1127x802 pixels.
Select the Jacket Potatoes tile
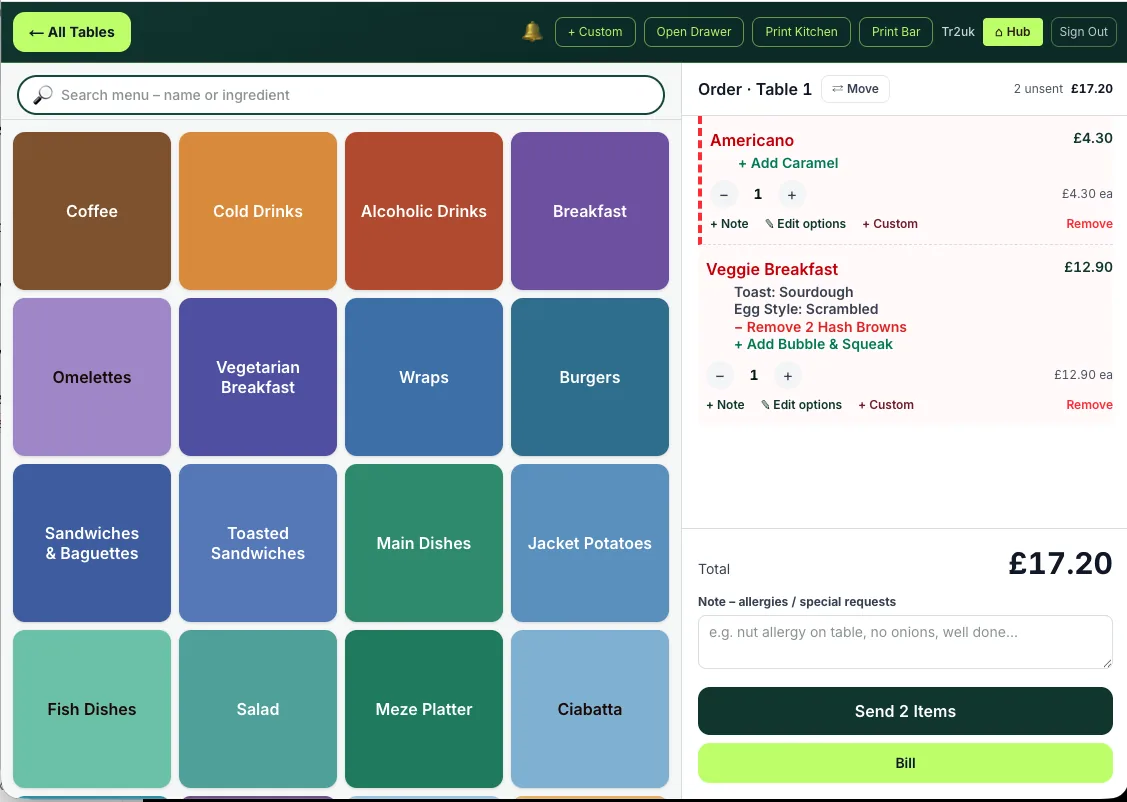pos(590,543)
